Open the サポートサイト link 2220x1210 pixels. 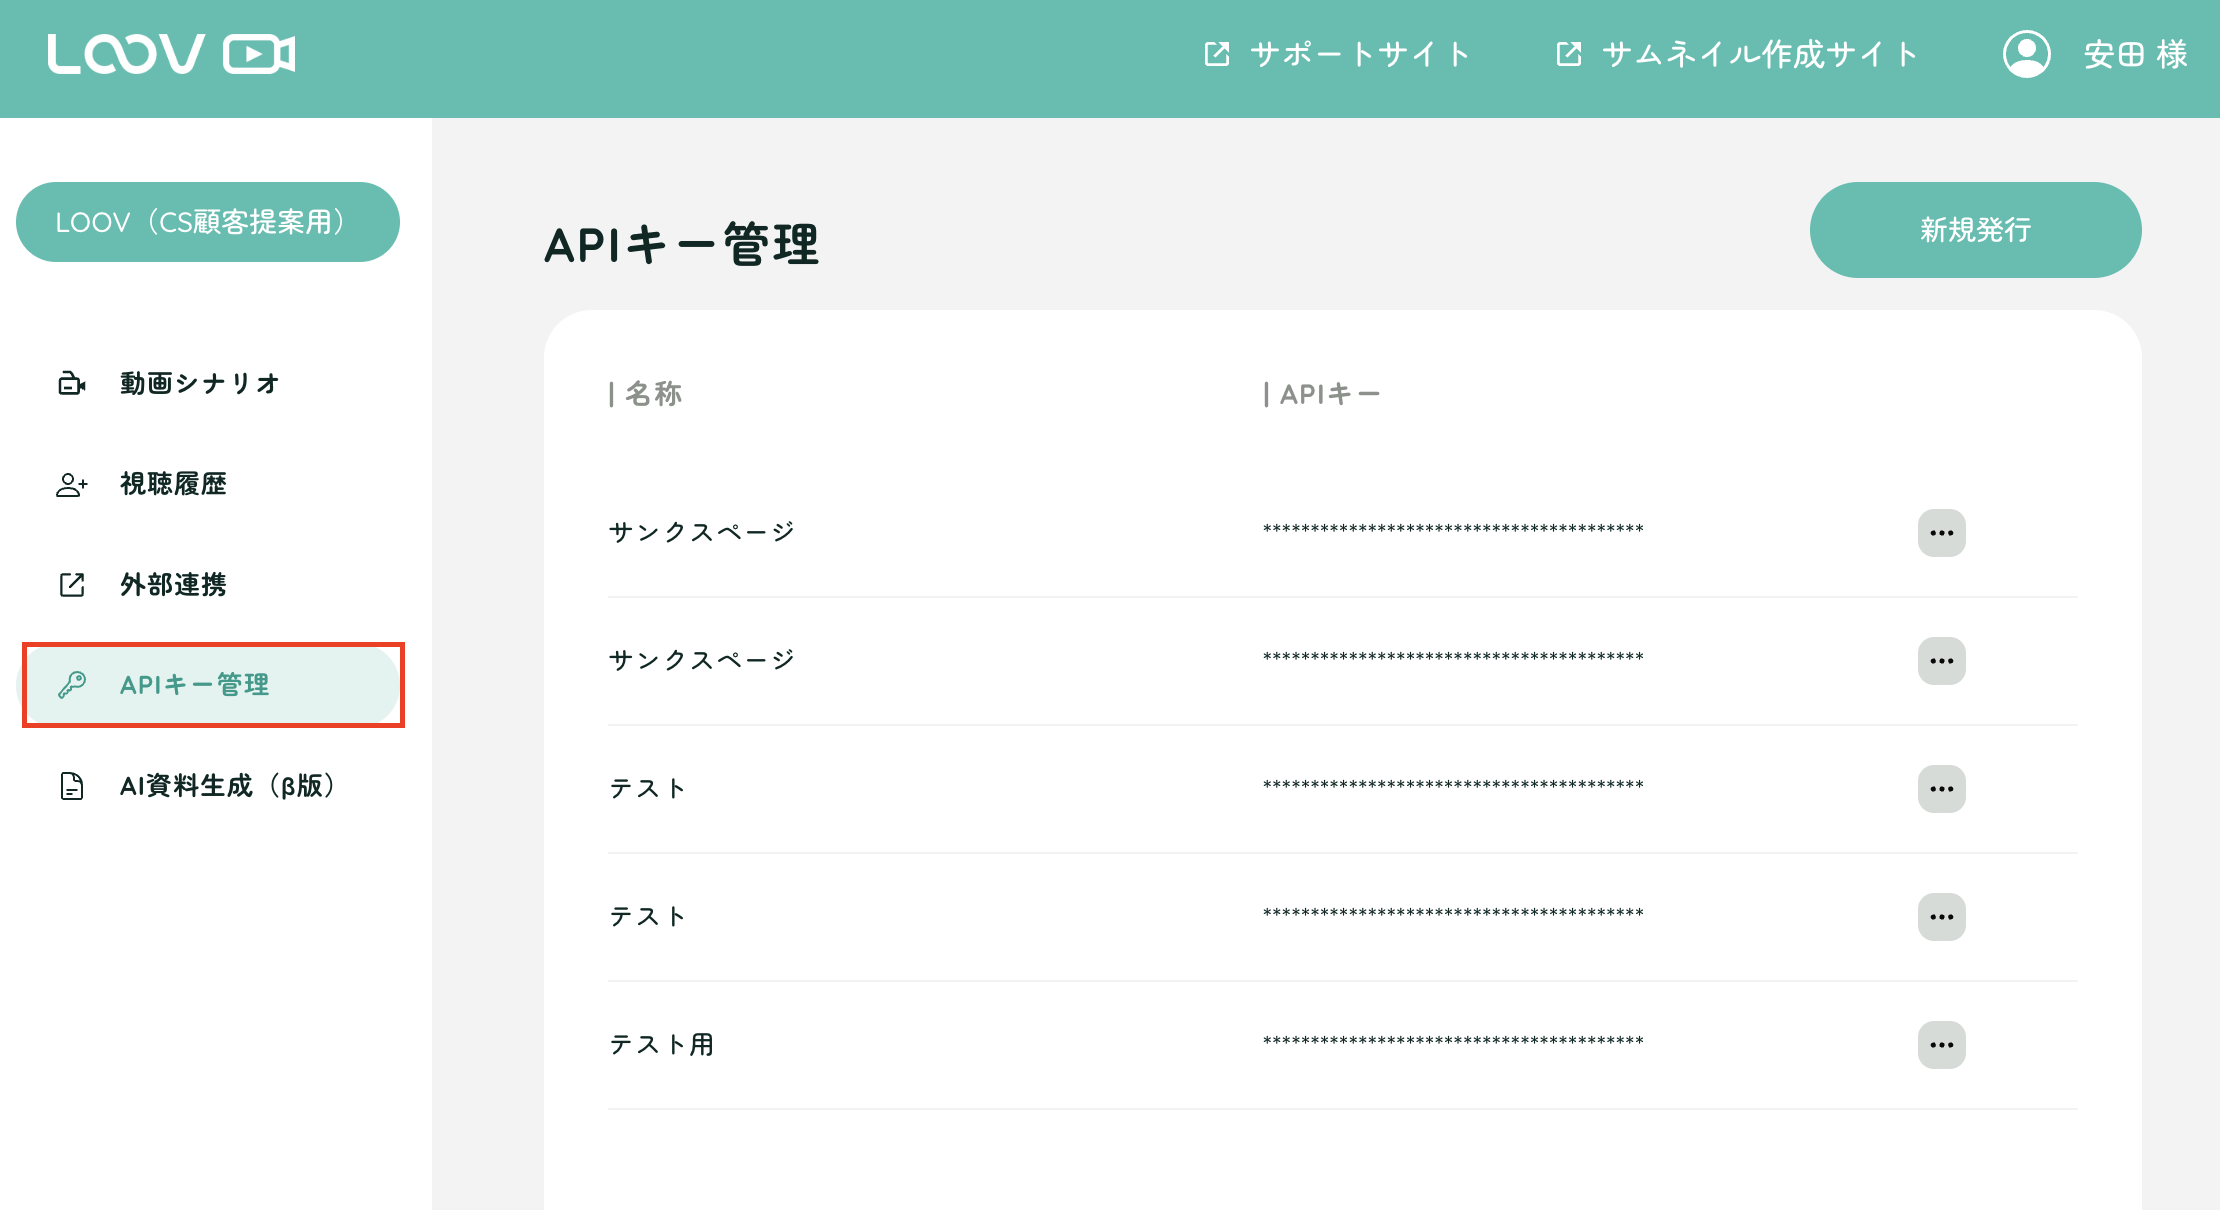(1359, 54)
